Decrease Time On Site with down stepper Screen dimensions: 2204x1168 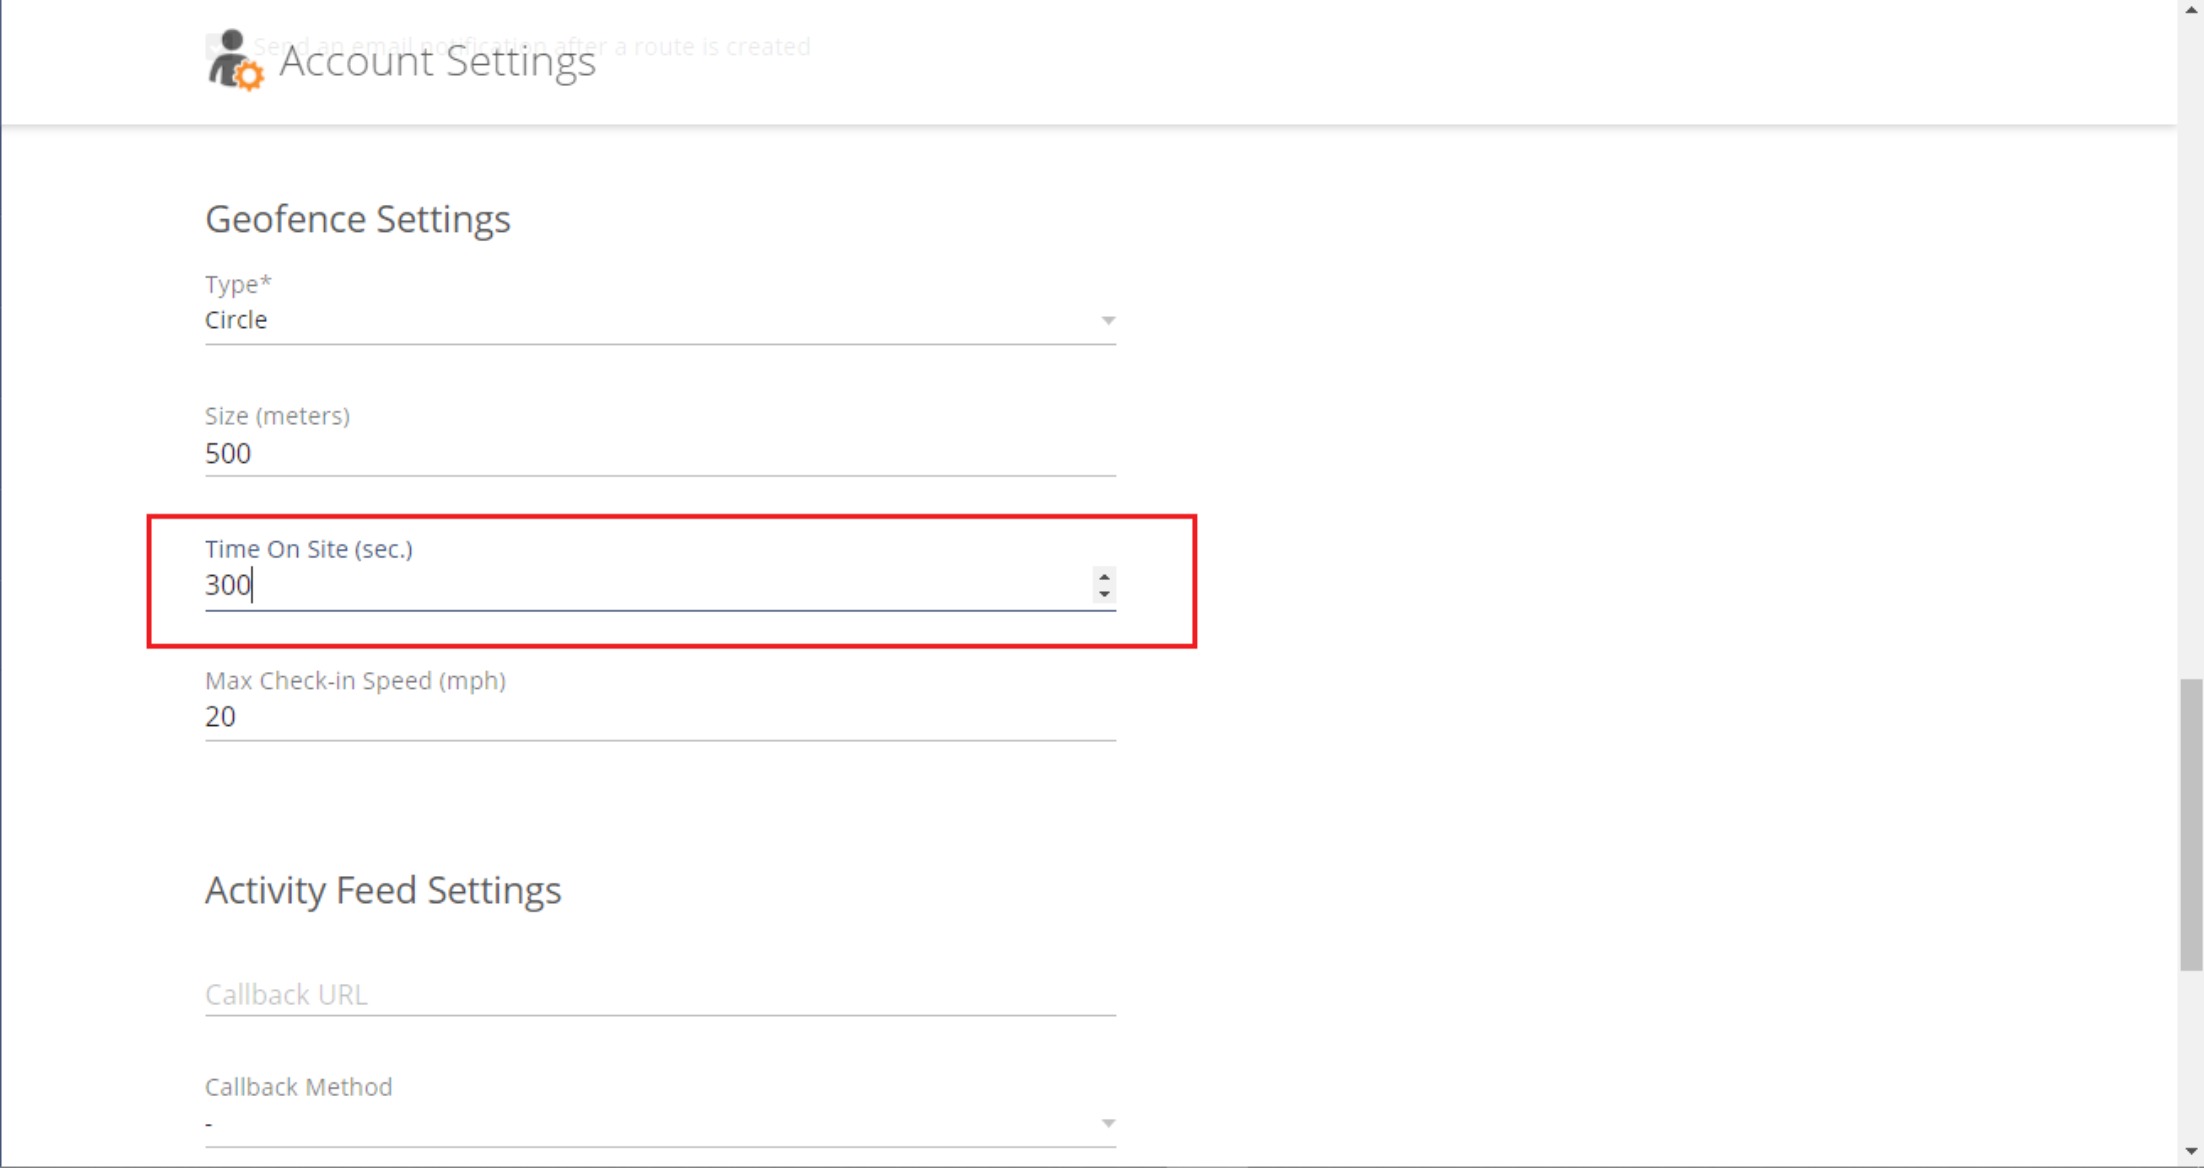coord(1104,593)
